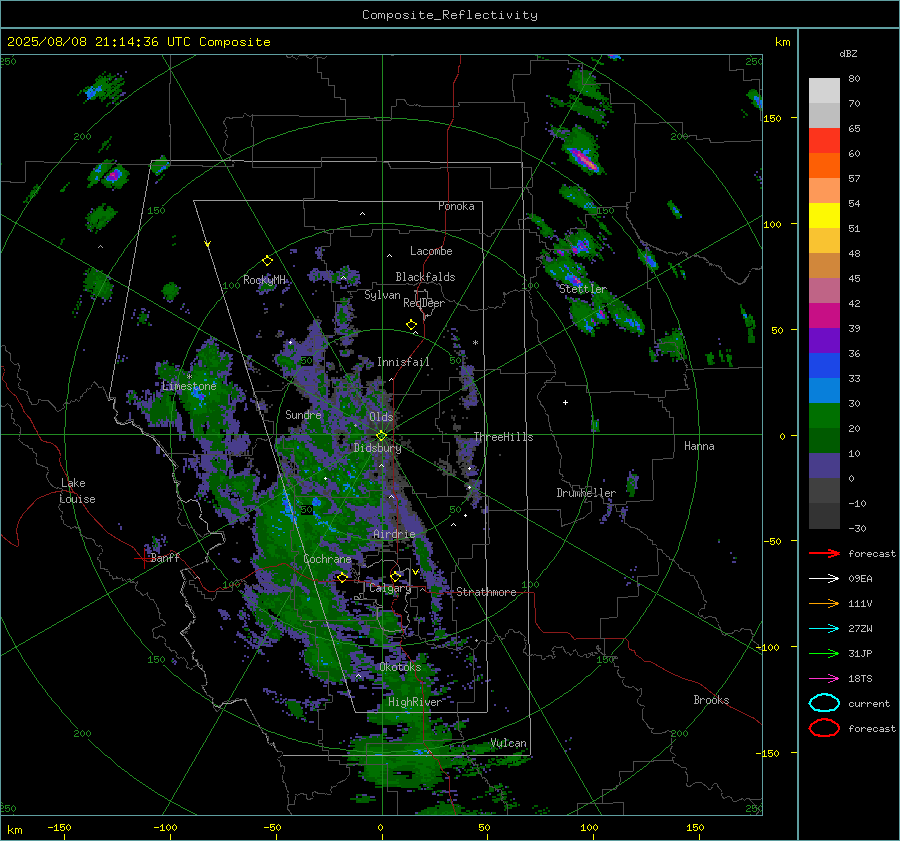Screen dimensions: 900x841
Task: Click the Strathmore city label
Action: tap(486, 592)
